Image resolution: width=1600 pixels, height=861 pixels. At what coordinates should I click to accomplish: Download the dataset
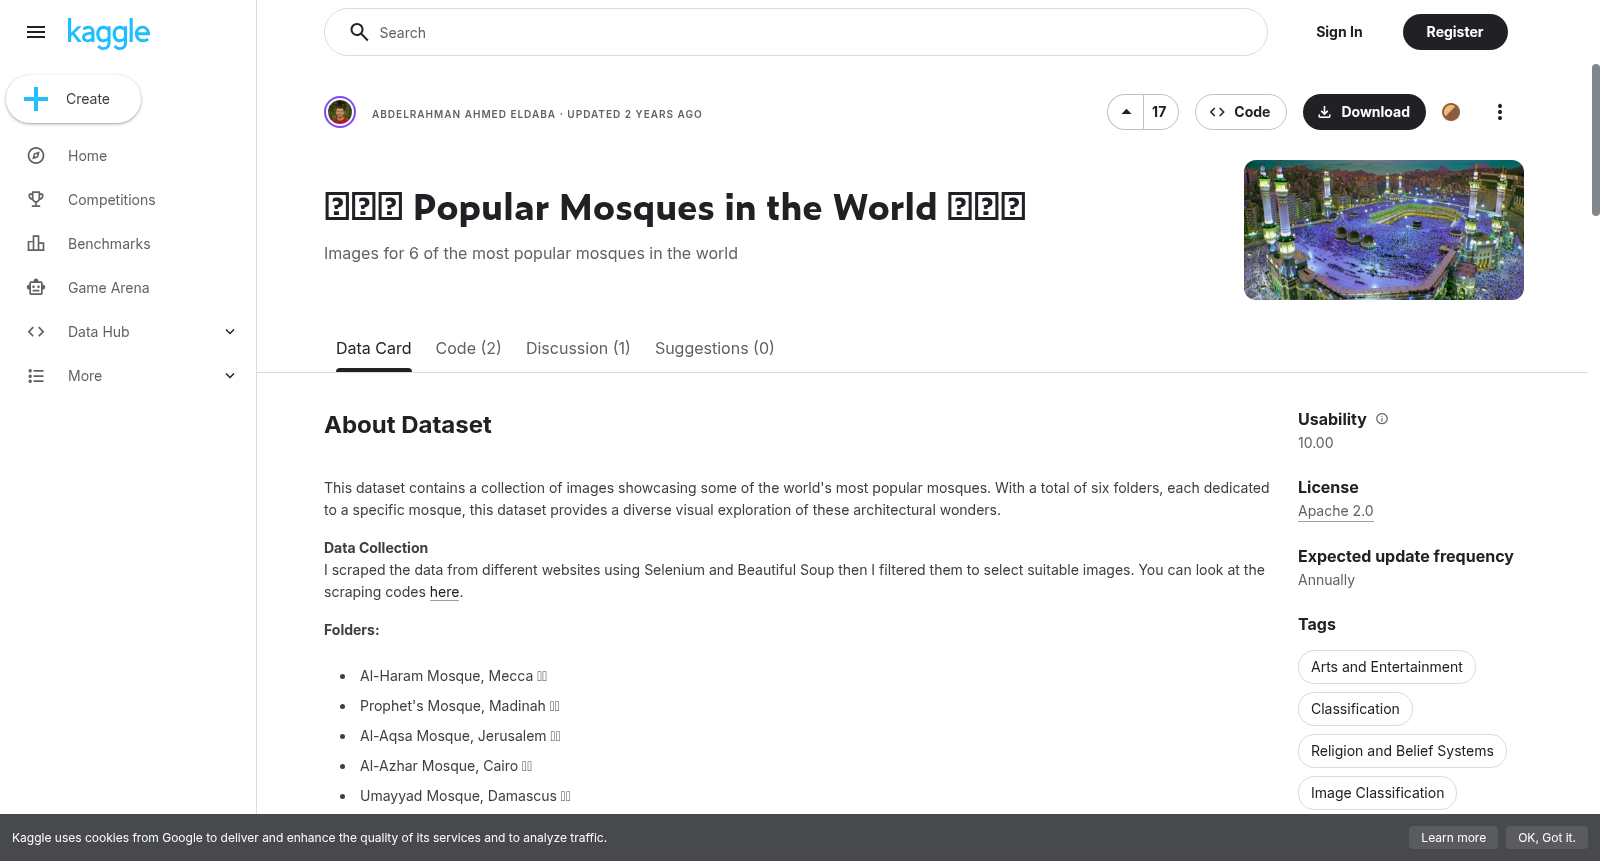point(1364,112)
